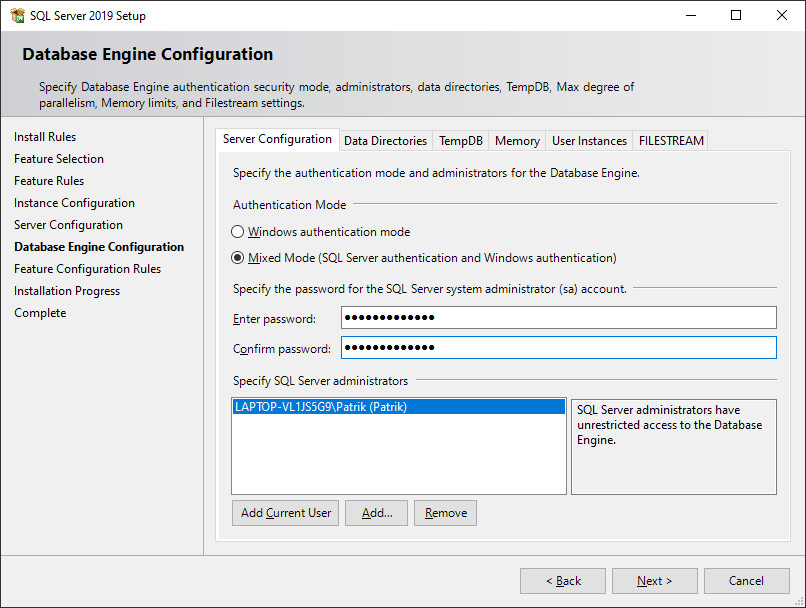The width and height of the screenshot is (806, 608).
Task: Select Windows authentication mode radio button
Action: 237,232
